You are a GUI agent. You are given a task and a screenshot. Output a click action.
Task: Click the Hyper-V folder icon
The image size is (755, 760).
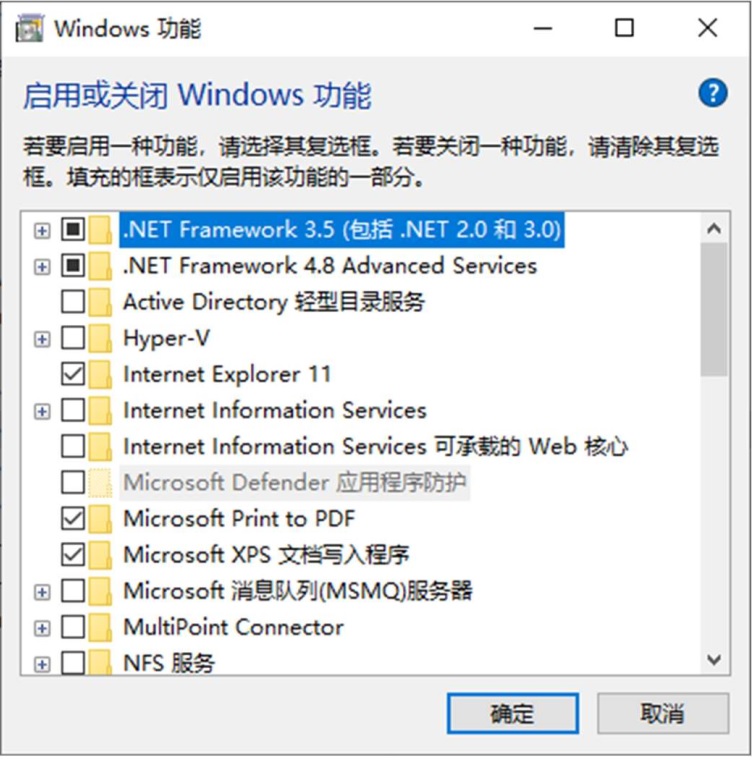(x=100, y=338)
